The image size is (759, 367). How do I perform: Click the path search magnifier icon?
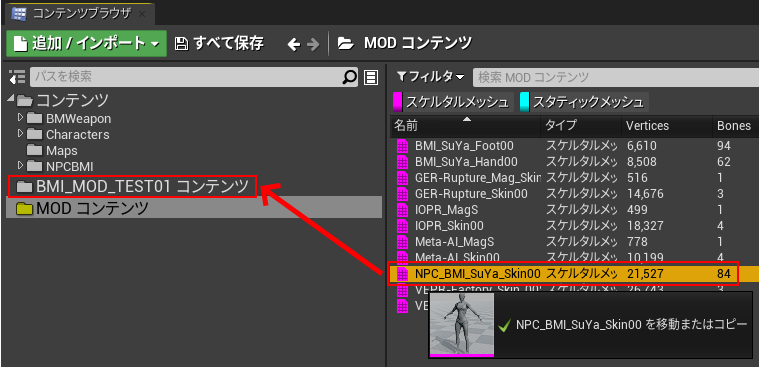point(349,76)
